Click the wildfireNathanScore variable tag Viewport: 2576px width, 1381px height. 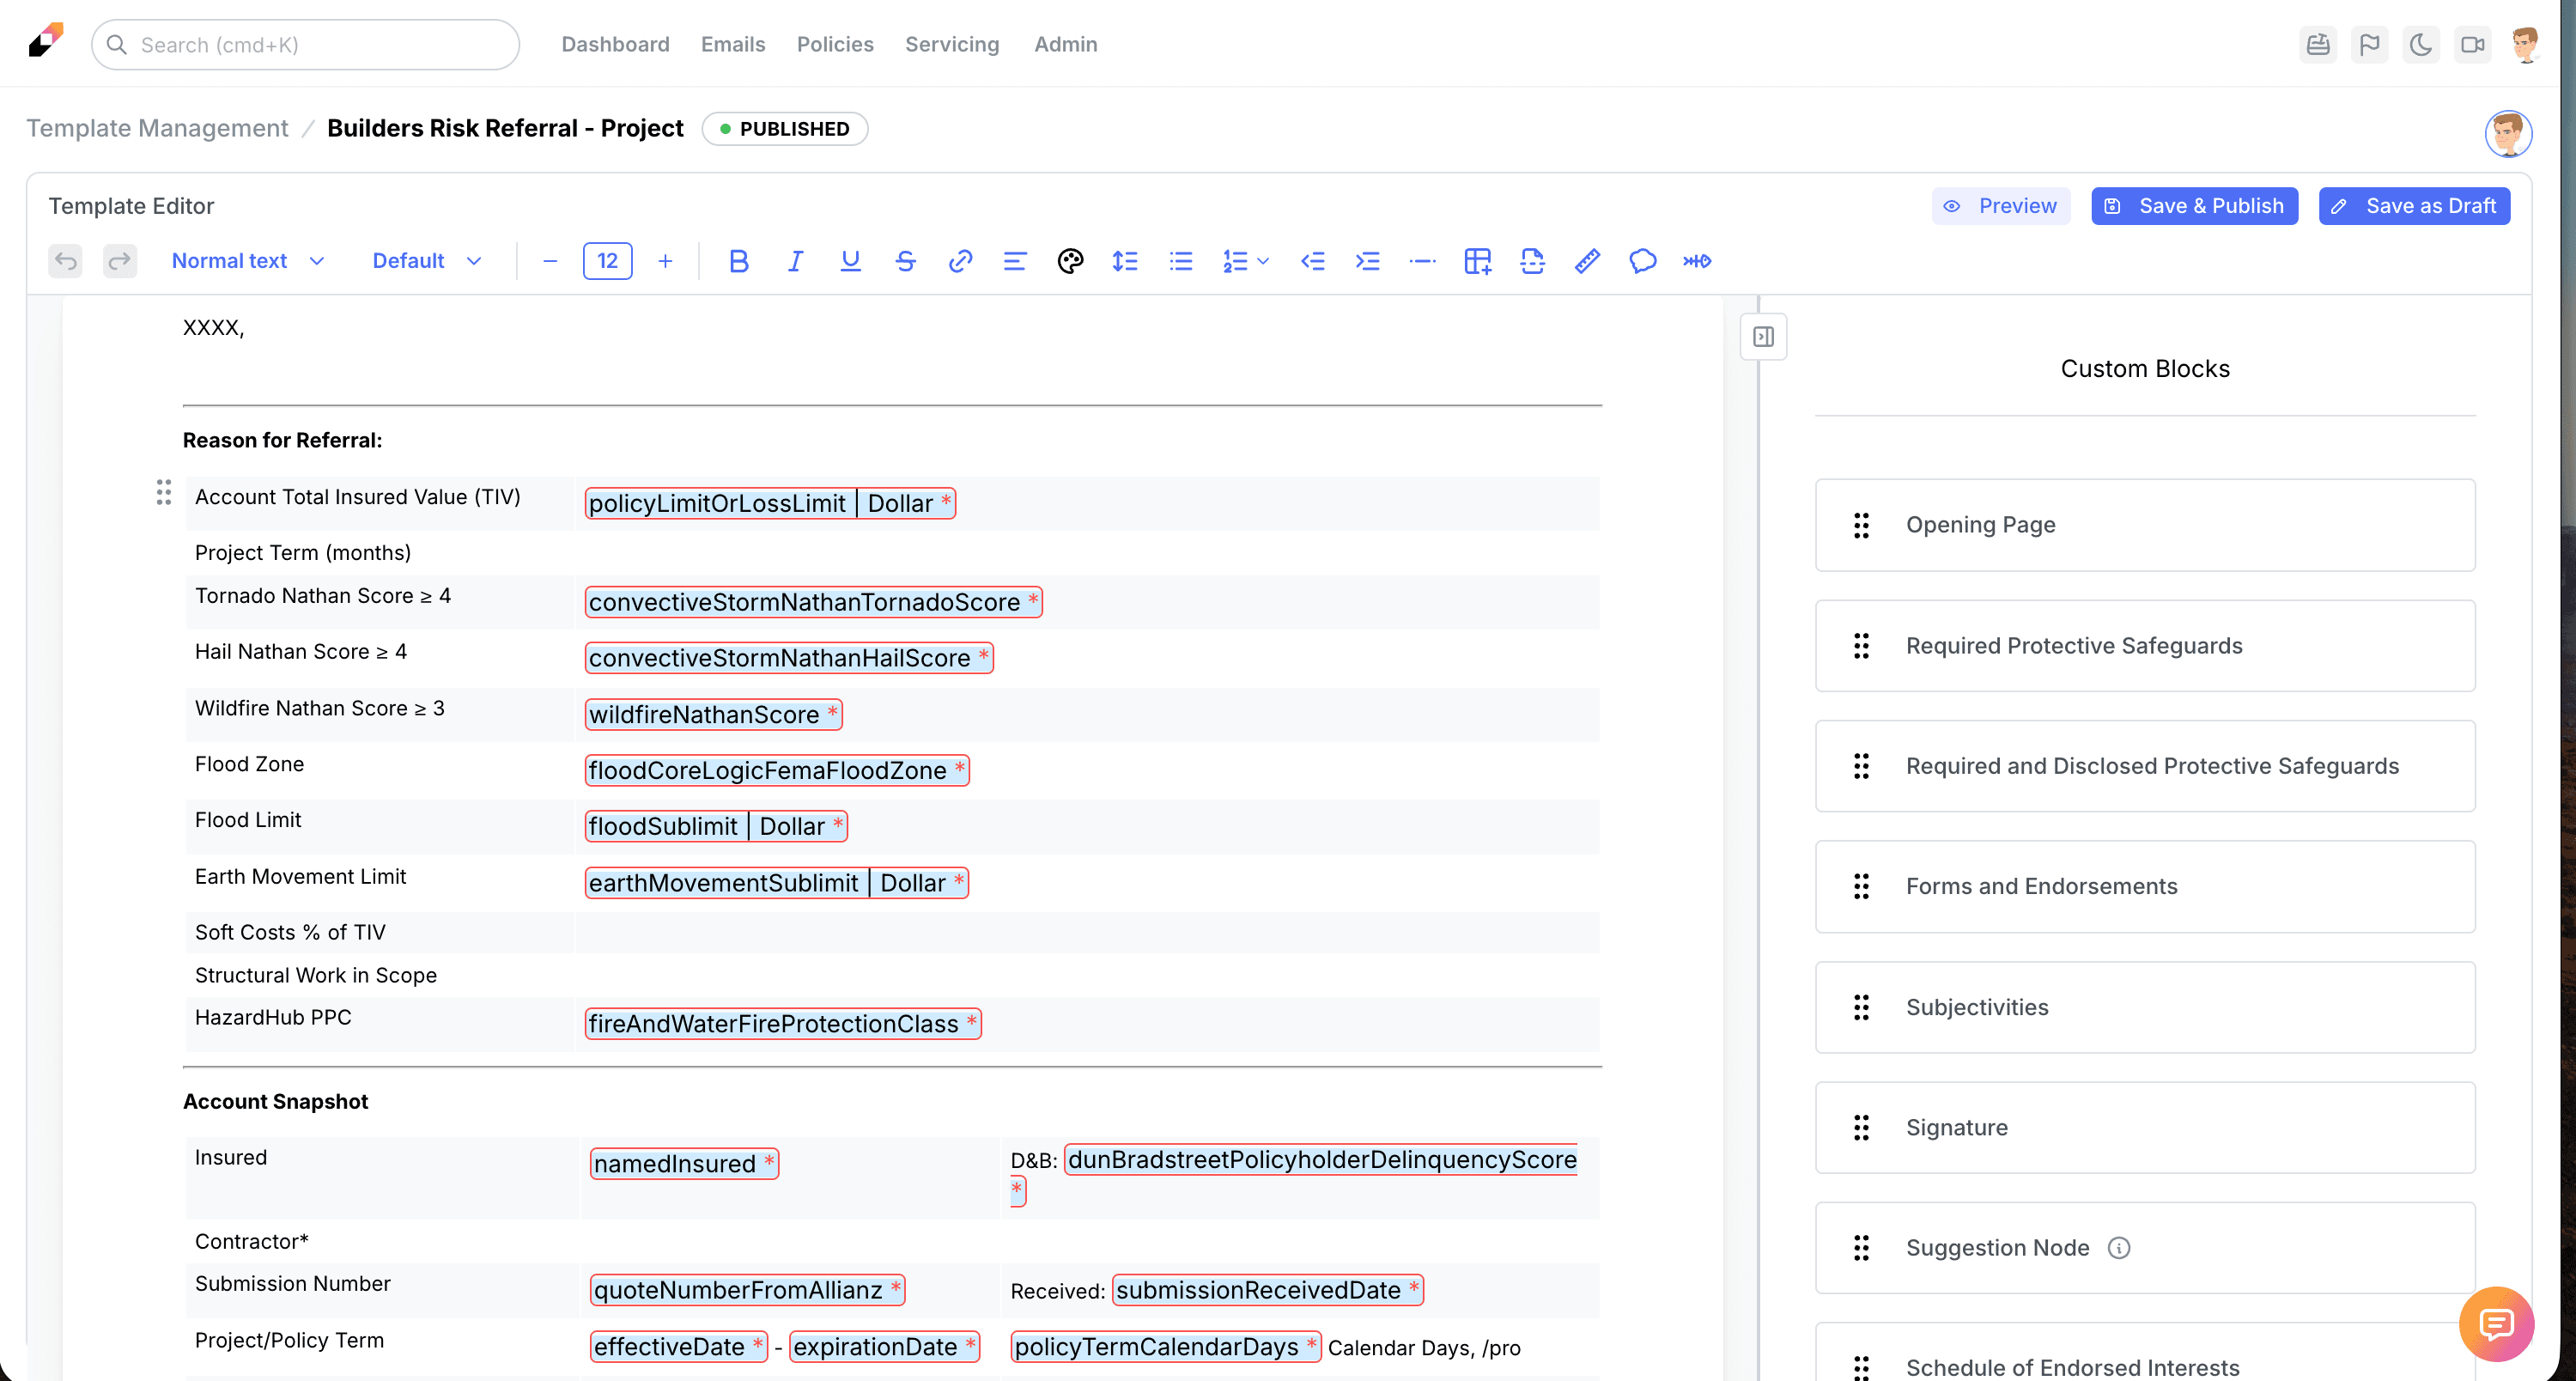click(x=713, y=714)
